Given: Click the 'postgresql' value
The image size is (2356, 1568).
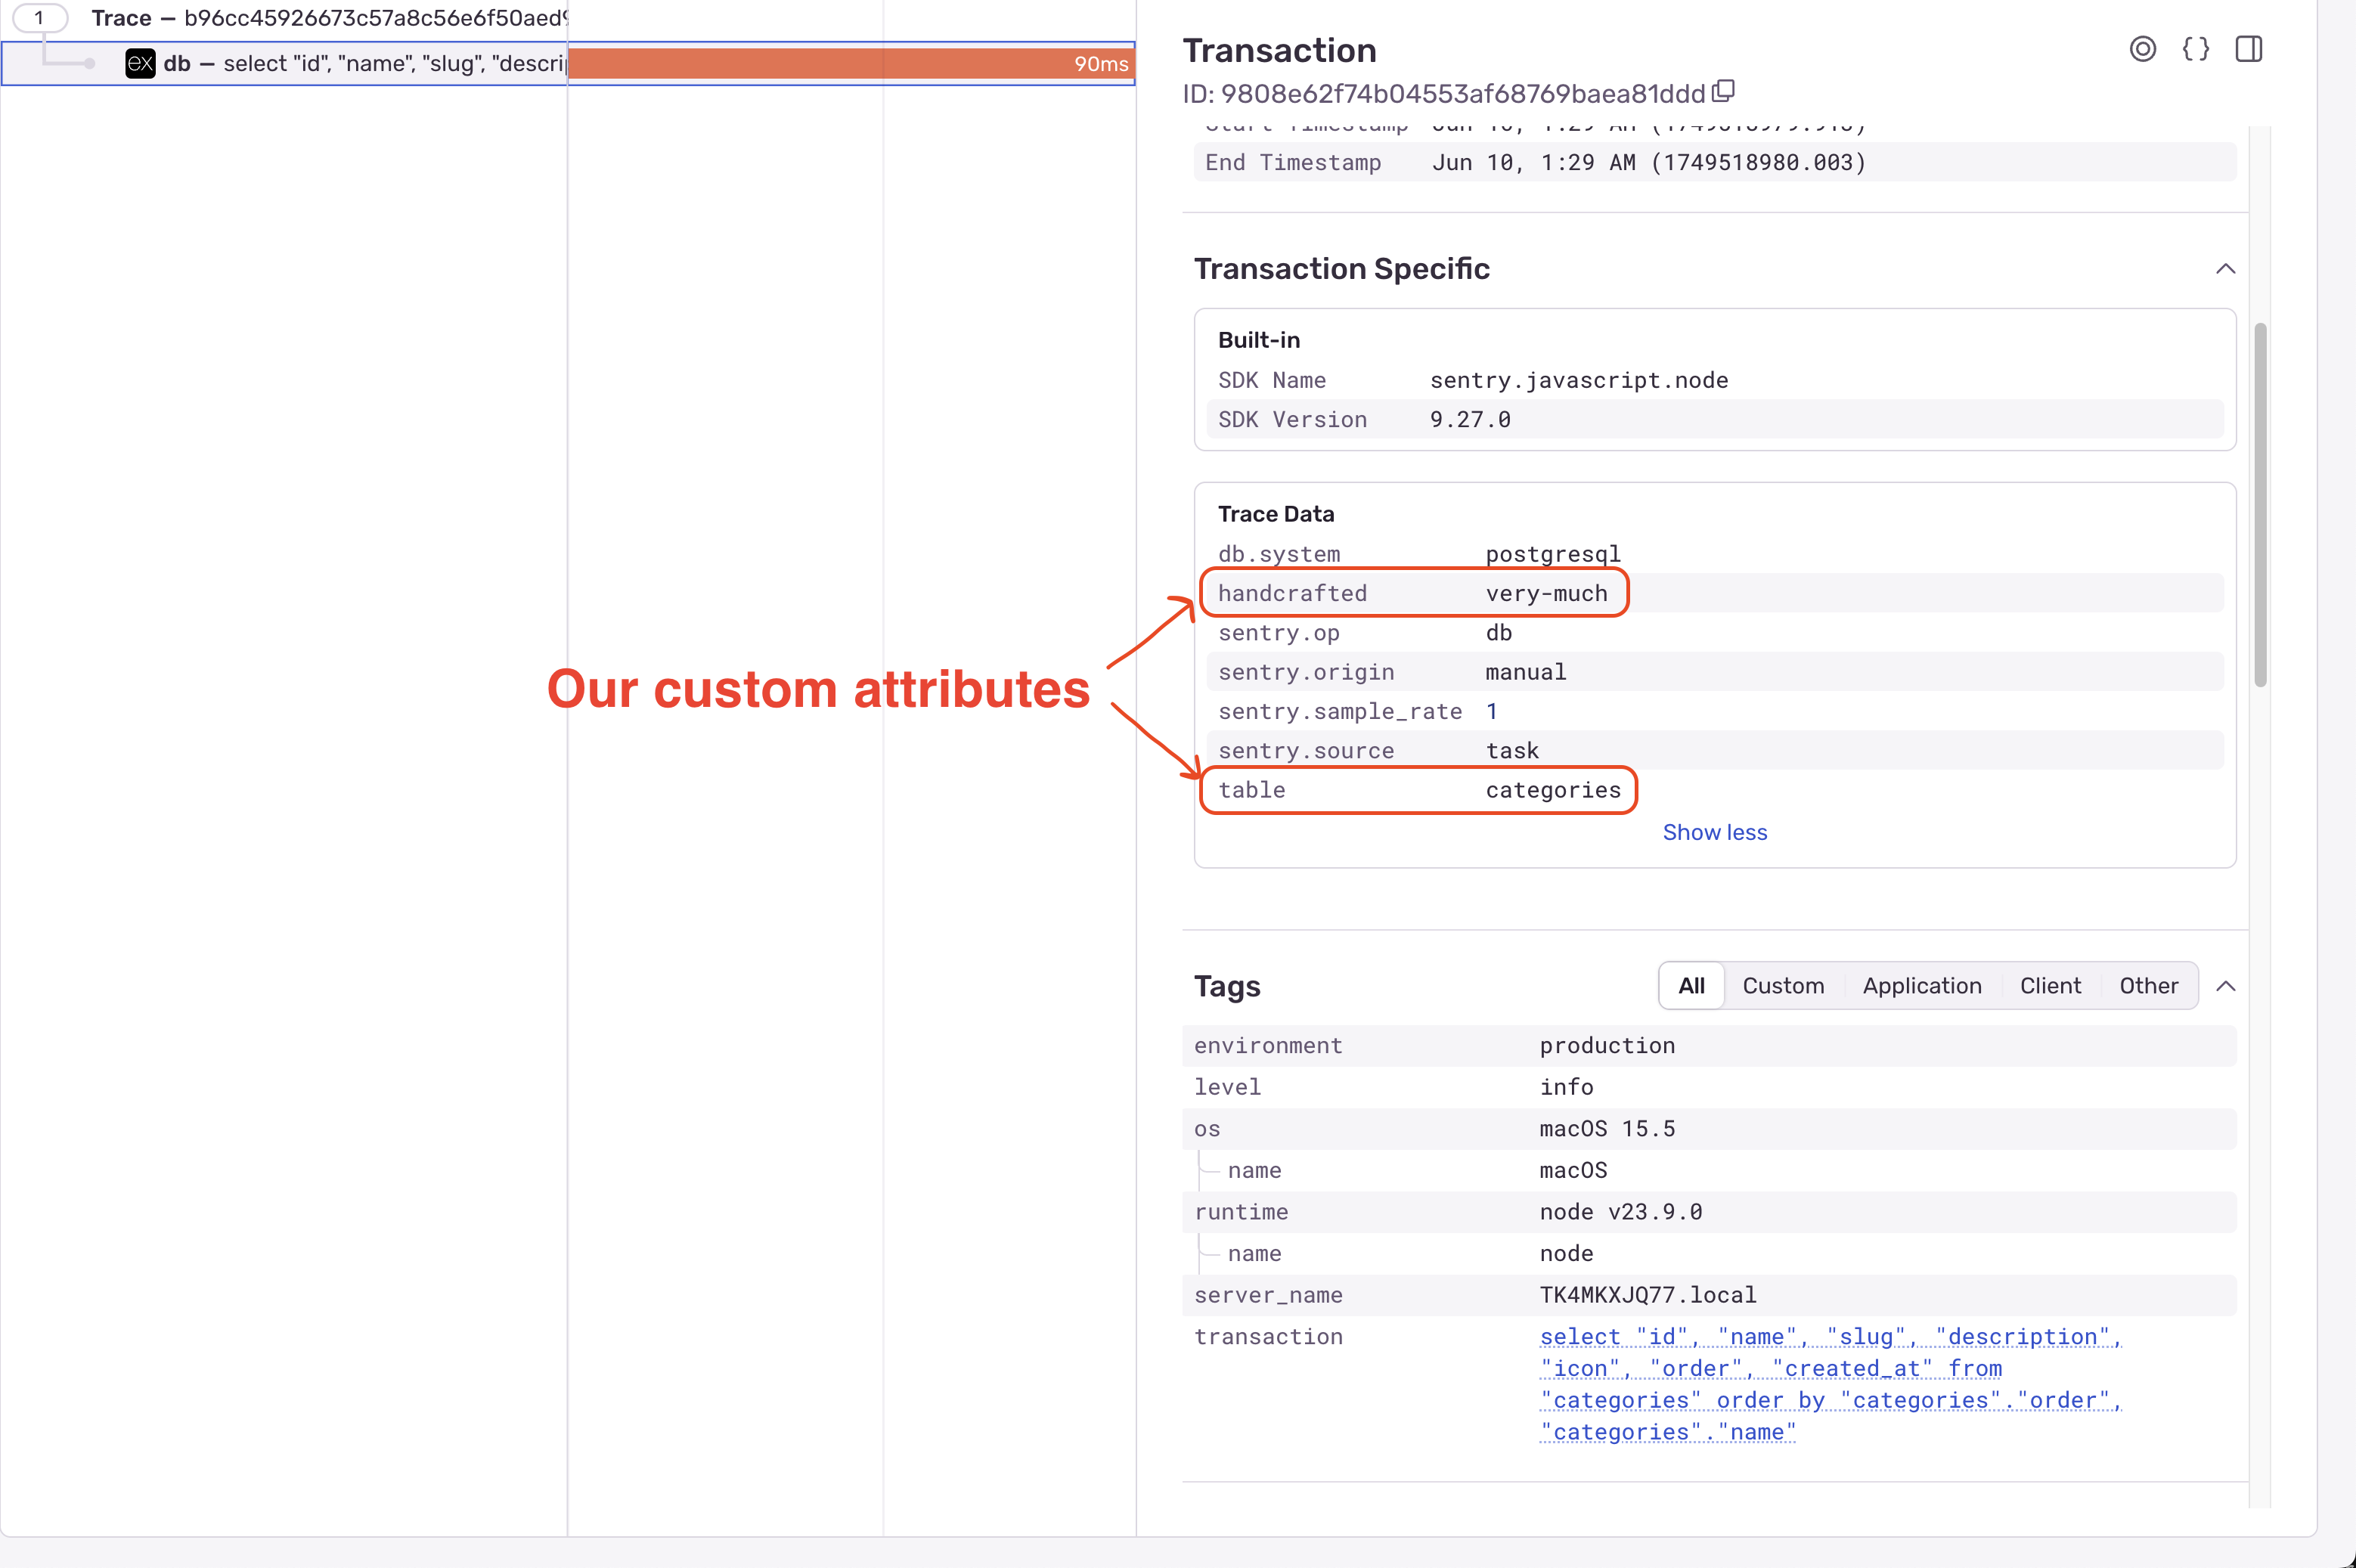Looking at the screenshot, I should (1553, 554).
